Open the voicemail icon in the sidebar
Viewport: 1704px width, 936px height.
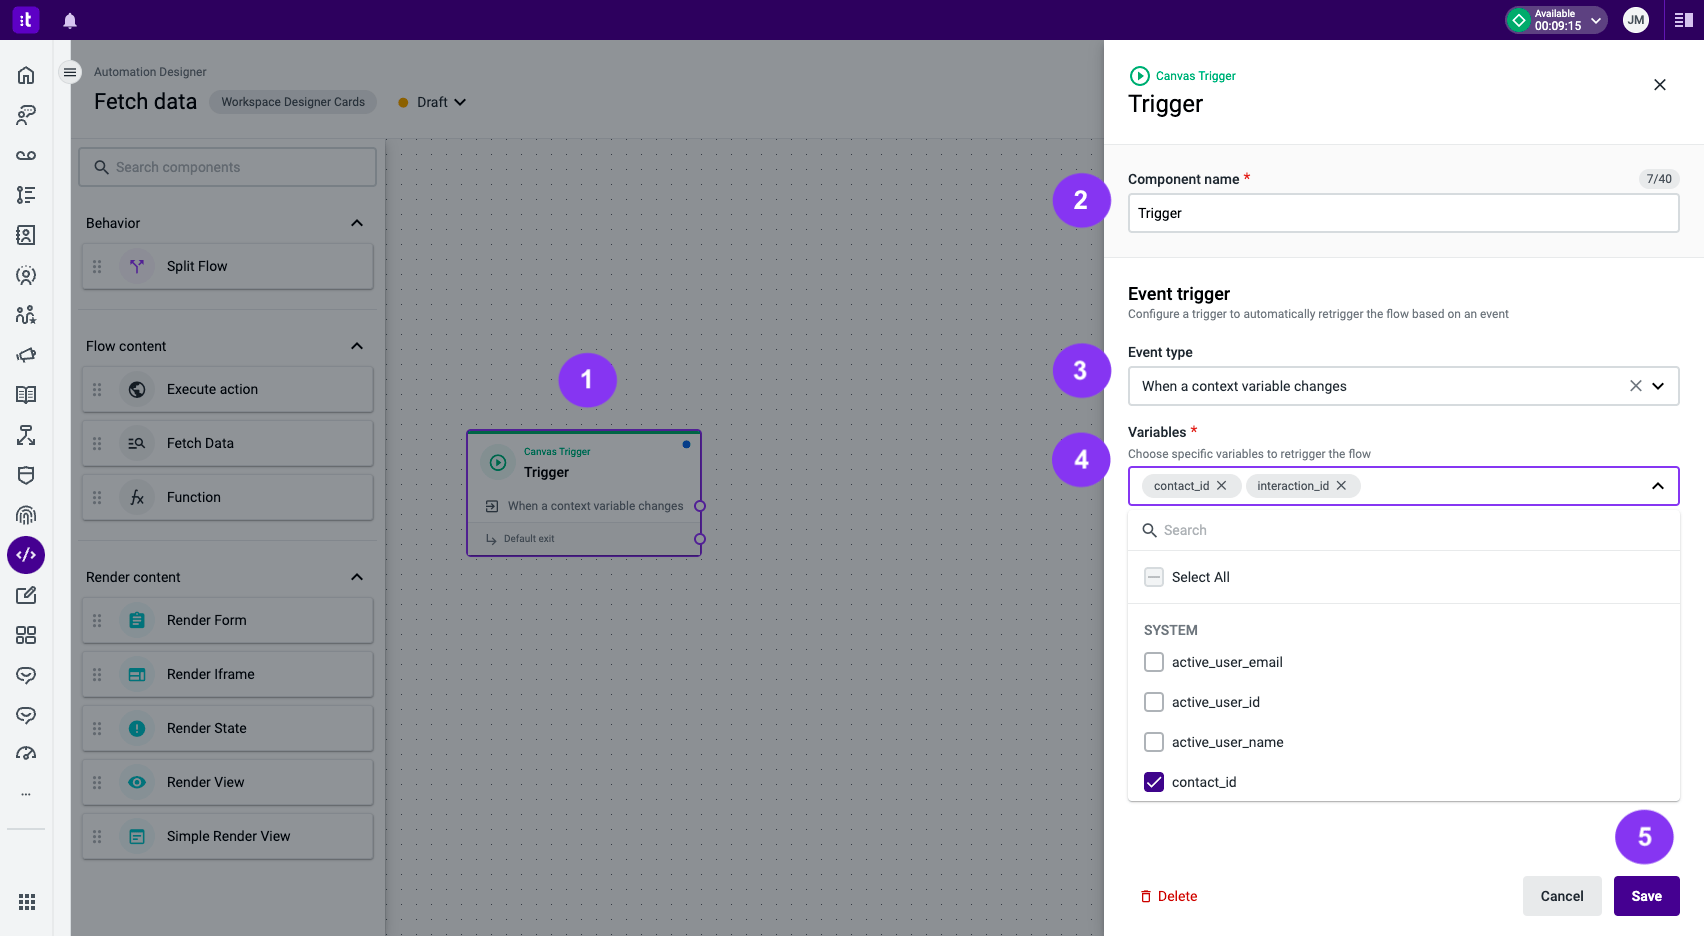click(26, 155)
